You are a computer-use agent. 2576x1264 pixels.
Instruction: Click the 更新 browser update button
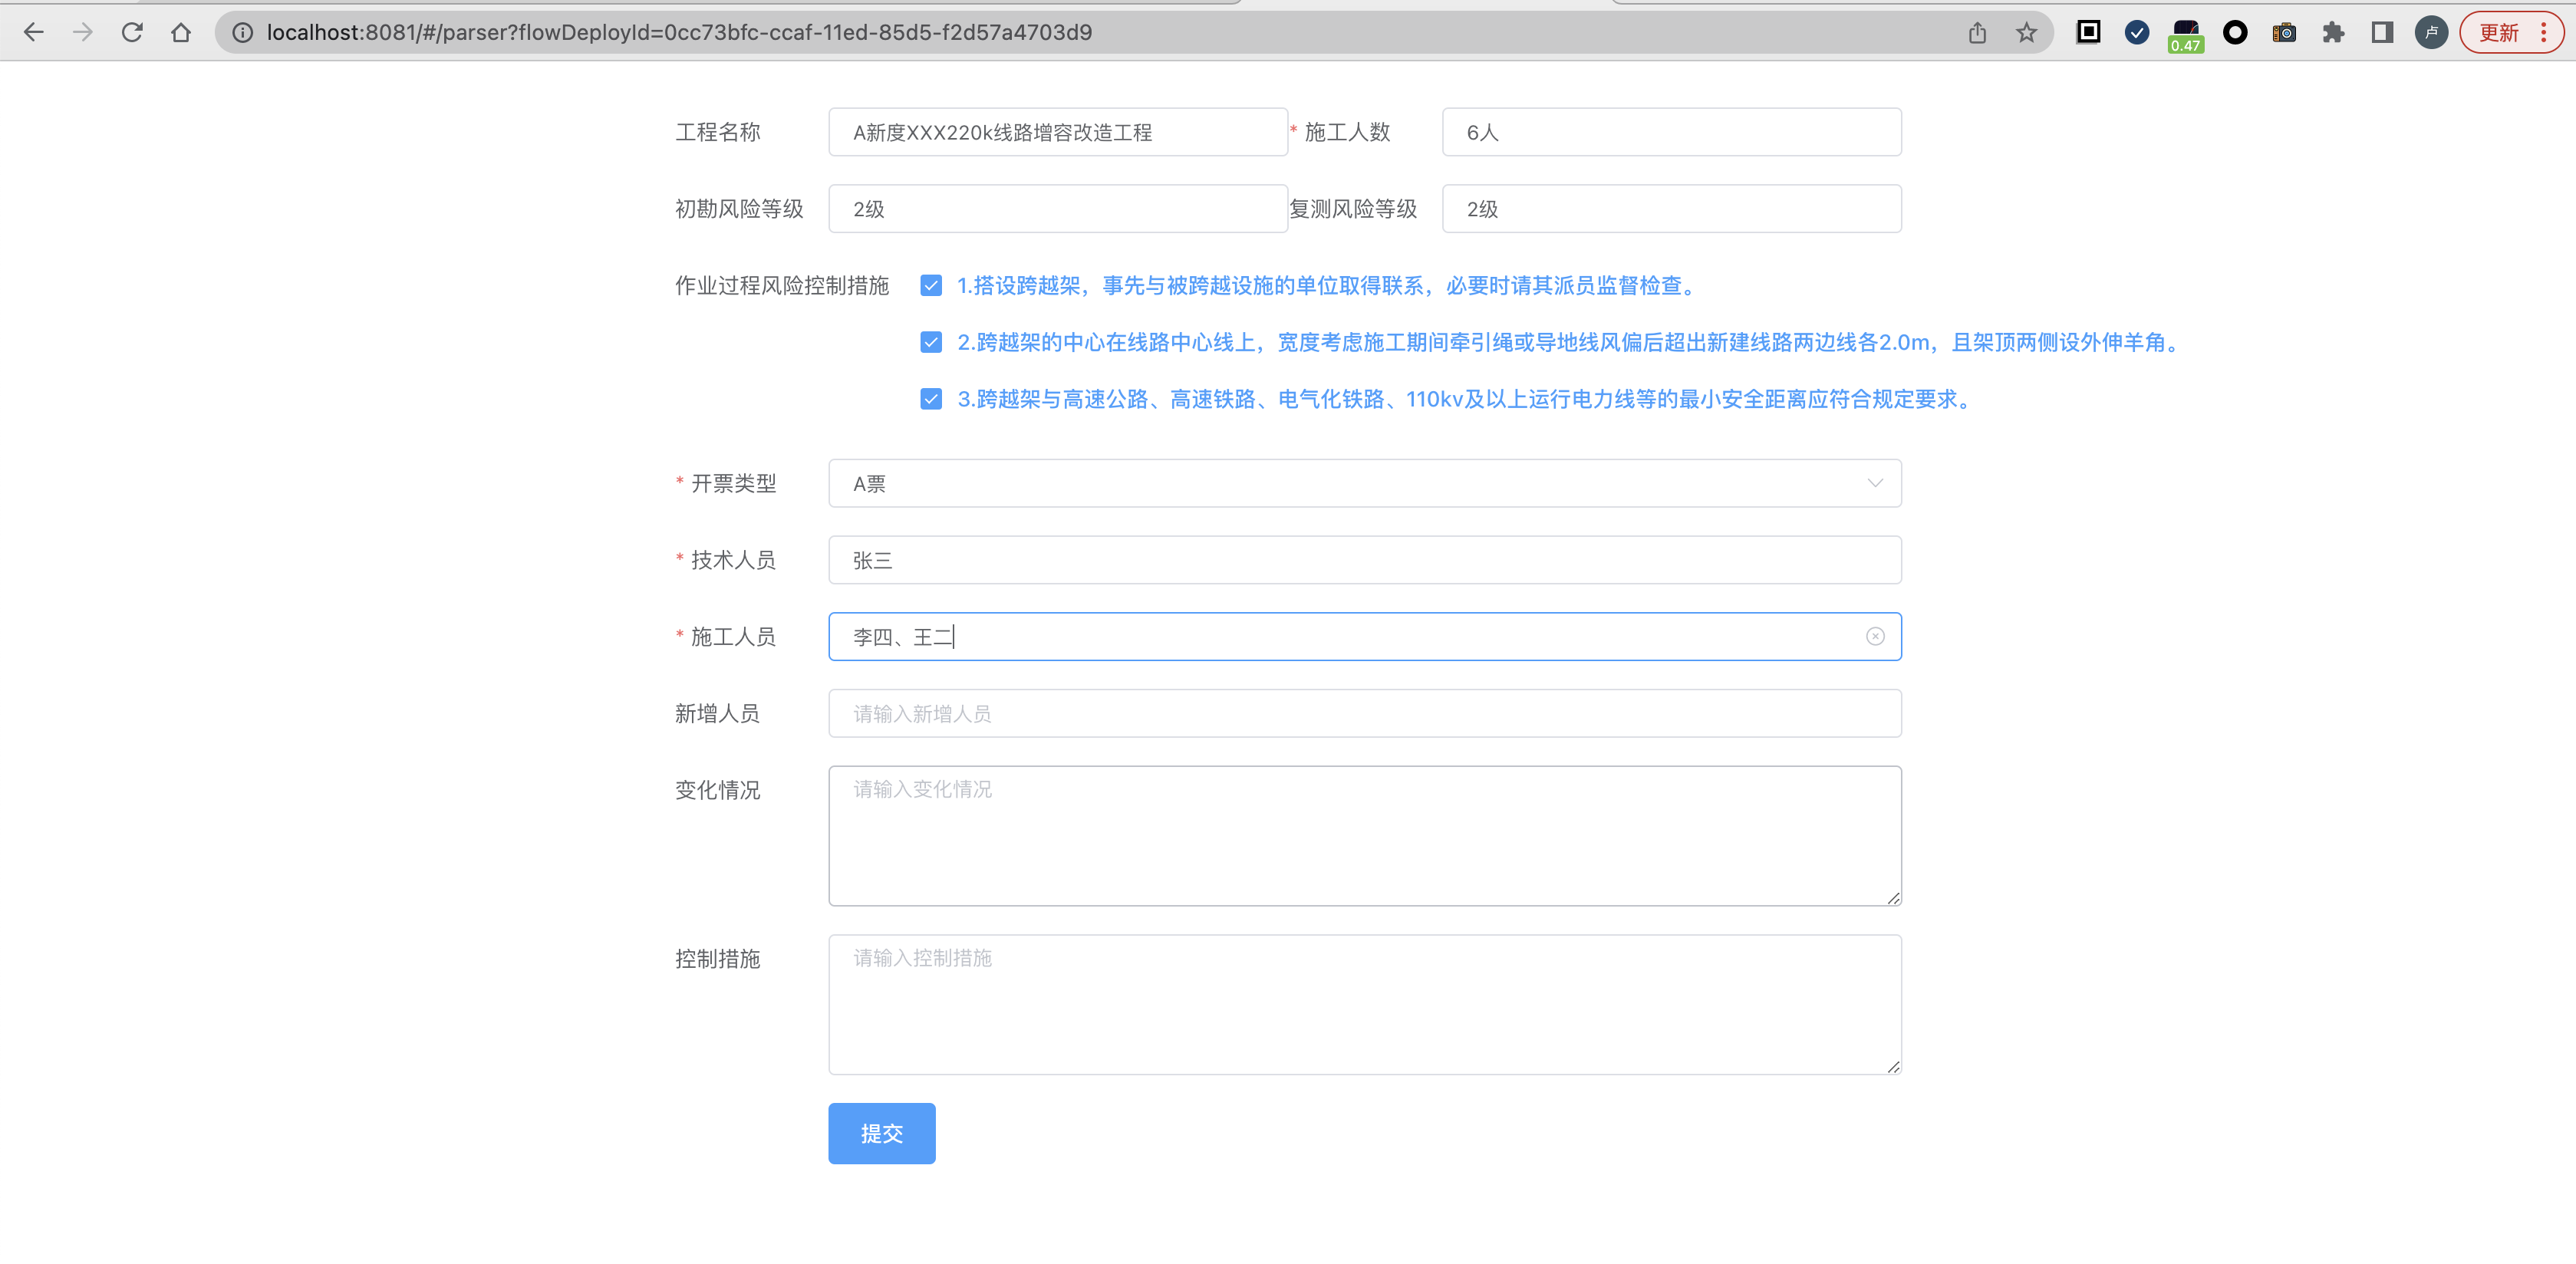2511,32
